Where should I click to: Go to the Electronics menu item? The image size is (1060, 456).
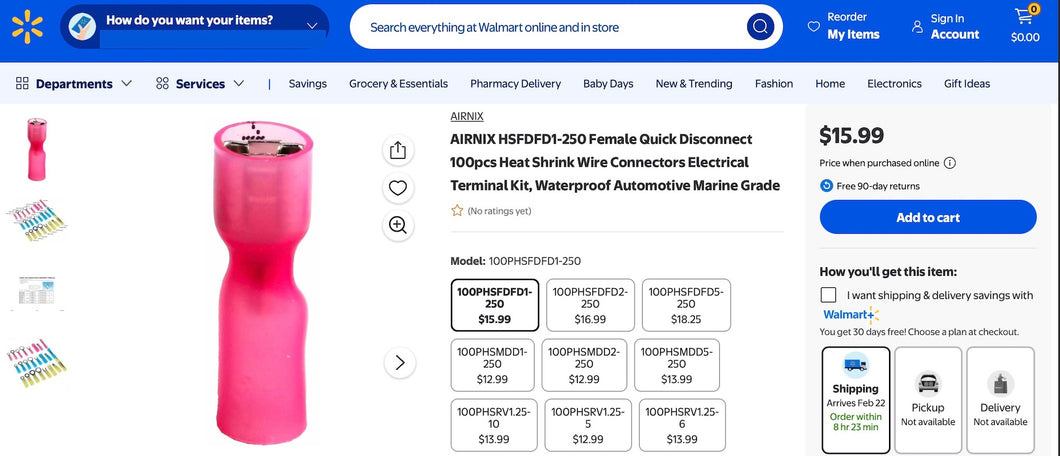(x=894, y=84)
